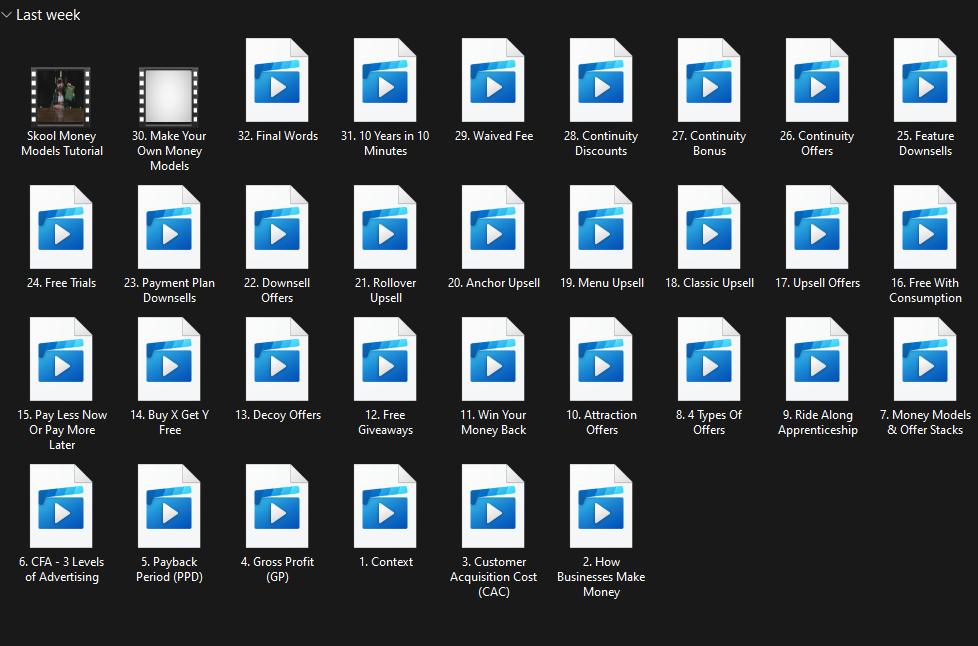Select 7. Money Models & Offer Stacks file
978x646 pixels.
[x=925, y=360]
